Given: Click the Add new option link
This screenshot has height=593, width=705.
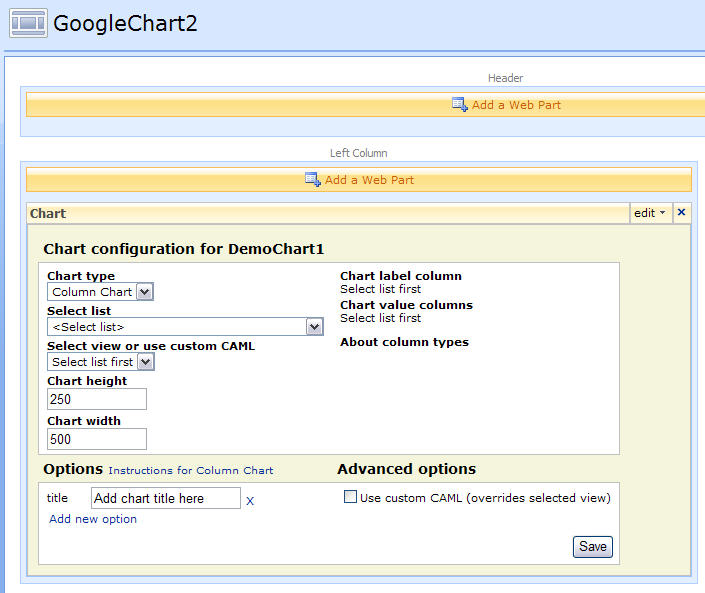Looking at the screenshot, I should point(93,519).
